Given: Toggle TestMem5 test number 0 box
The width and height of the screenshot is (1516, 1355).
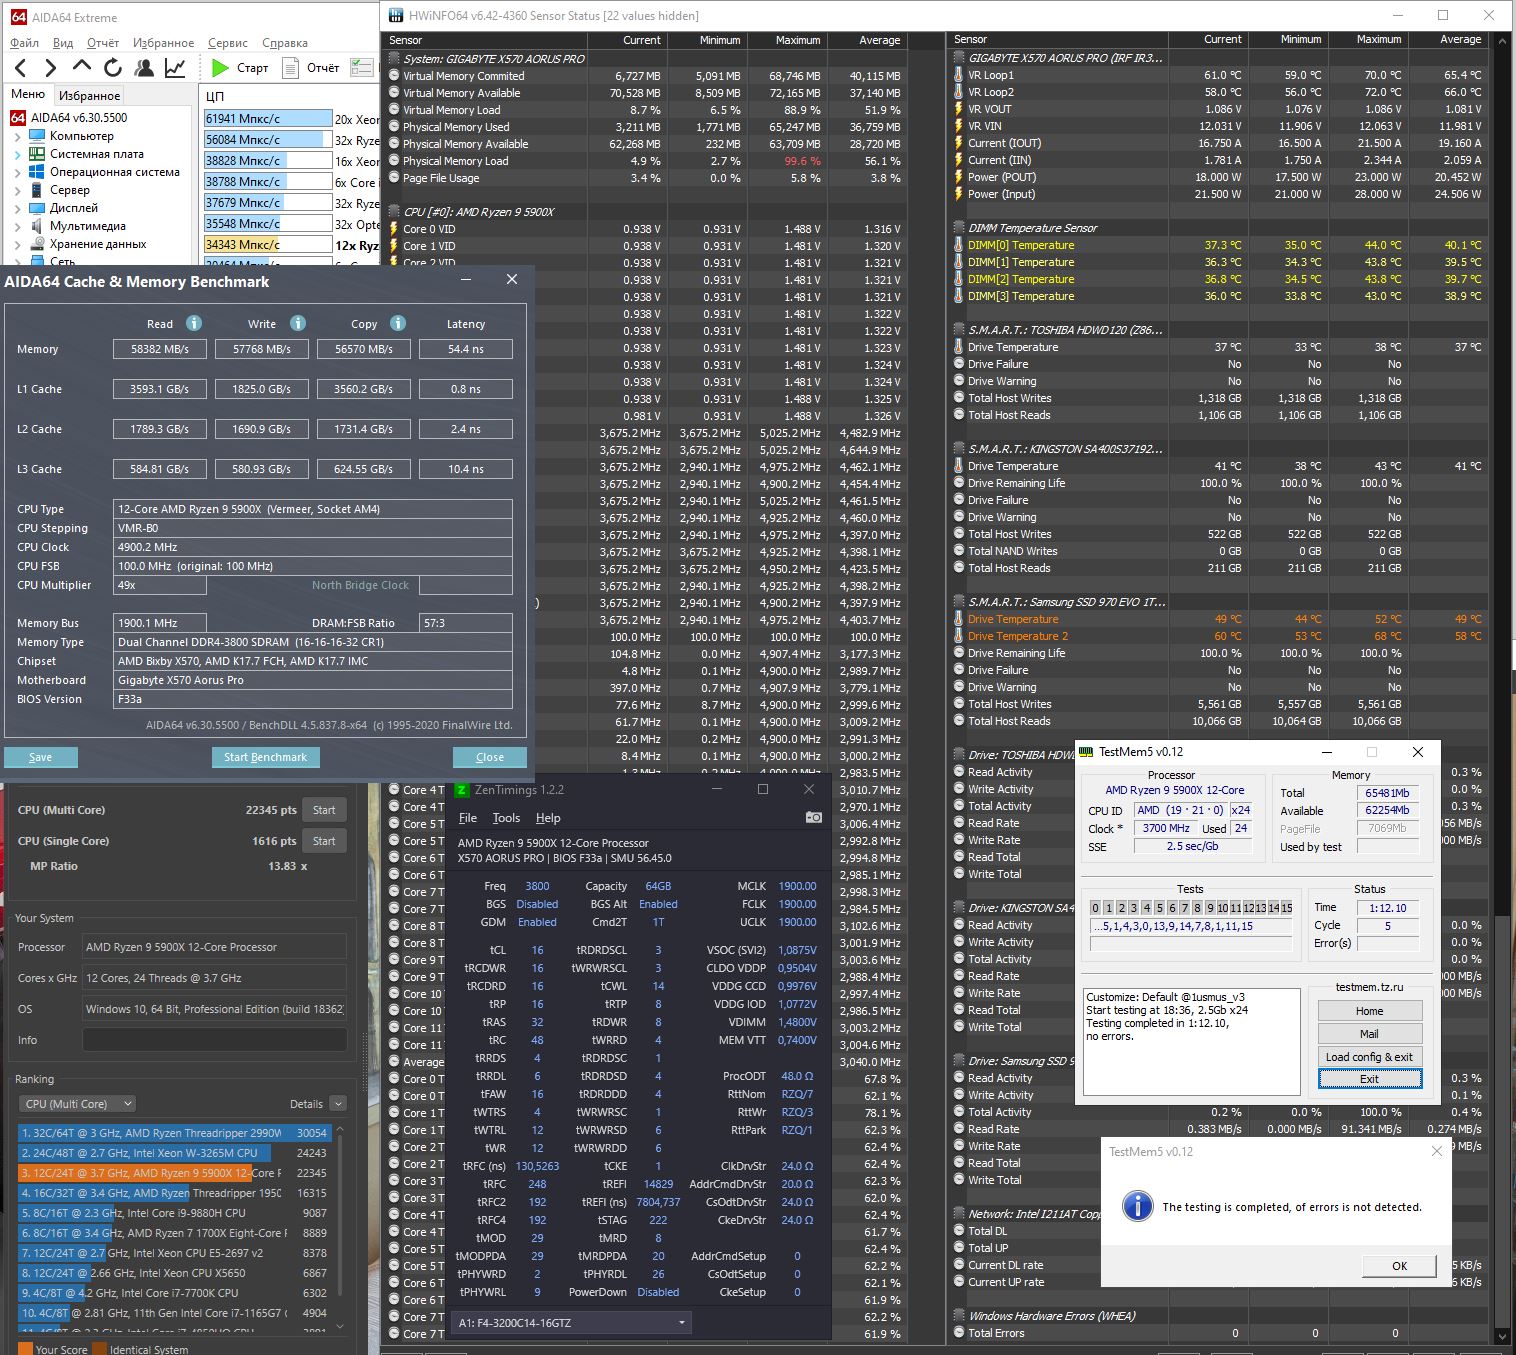Looking at the screenshot, I should (1096, 908).
